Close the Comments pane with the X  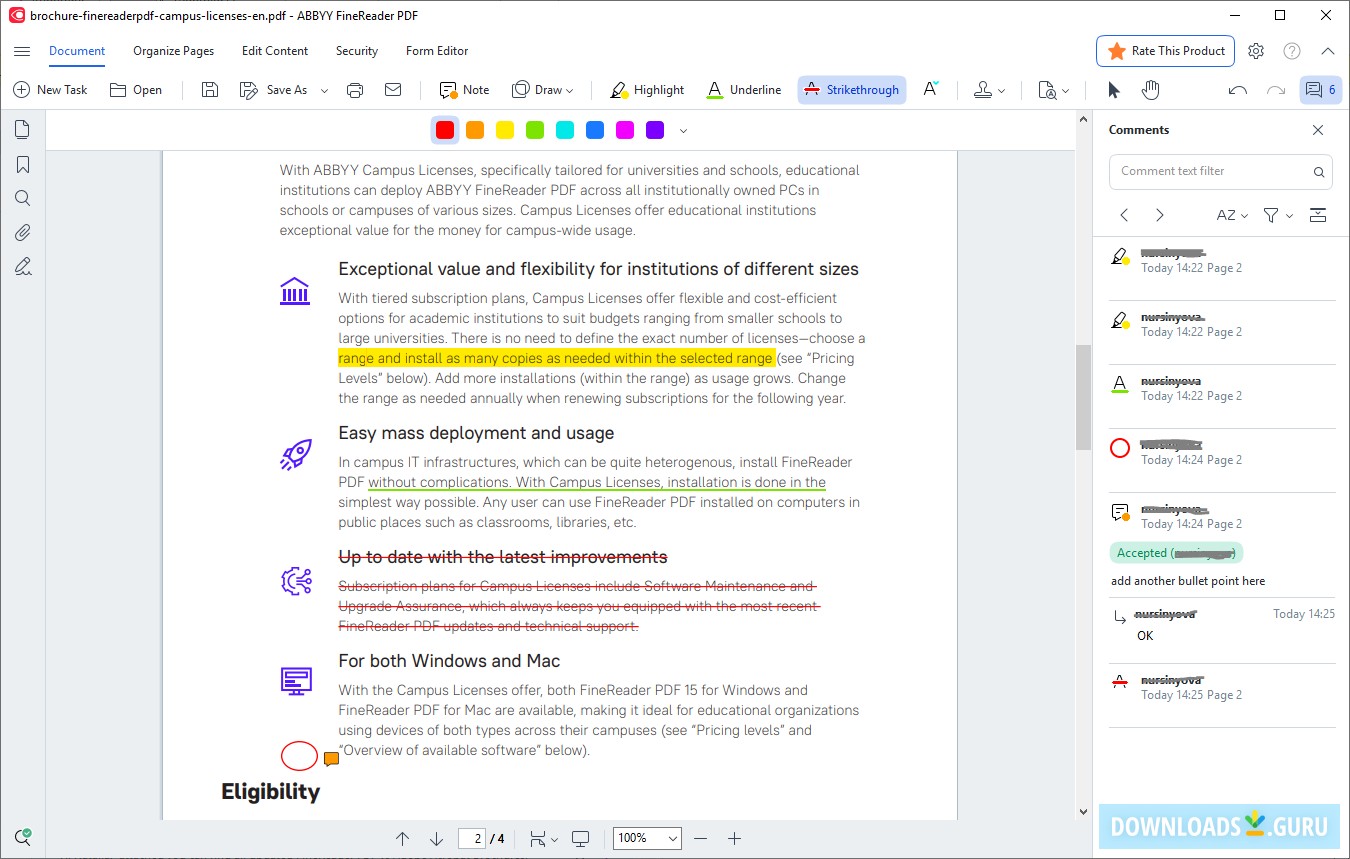(x=1318, y=130)
